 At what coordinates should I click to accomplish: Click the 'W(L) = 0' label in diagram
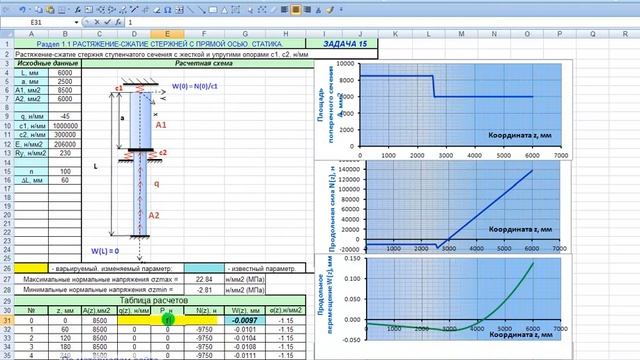point(105,251)
